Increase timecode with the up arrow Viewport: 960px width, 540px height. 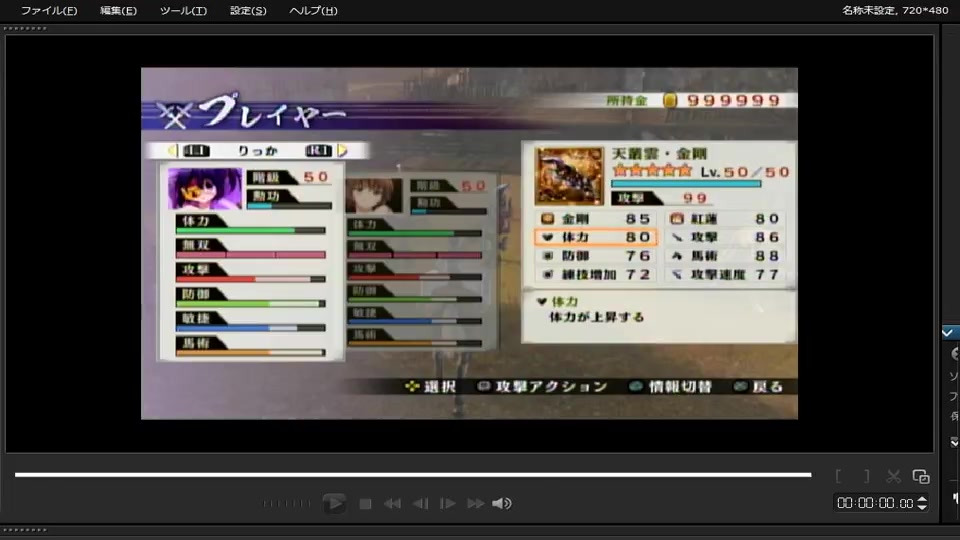coord(922,499)
